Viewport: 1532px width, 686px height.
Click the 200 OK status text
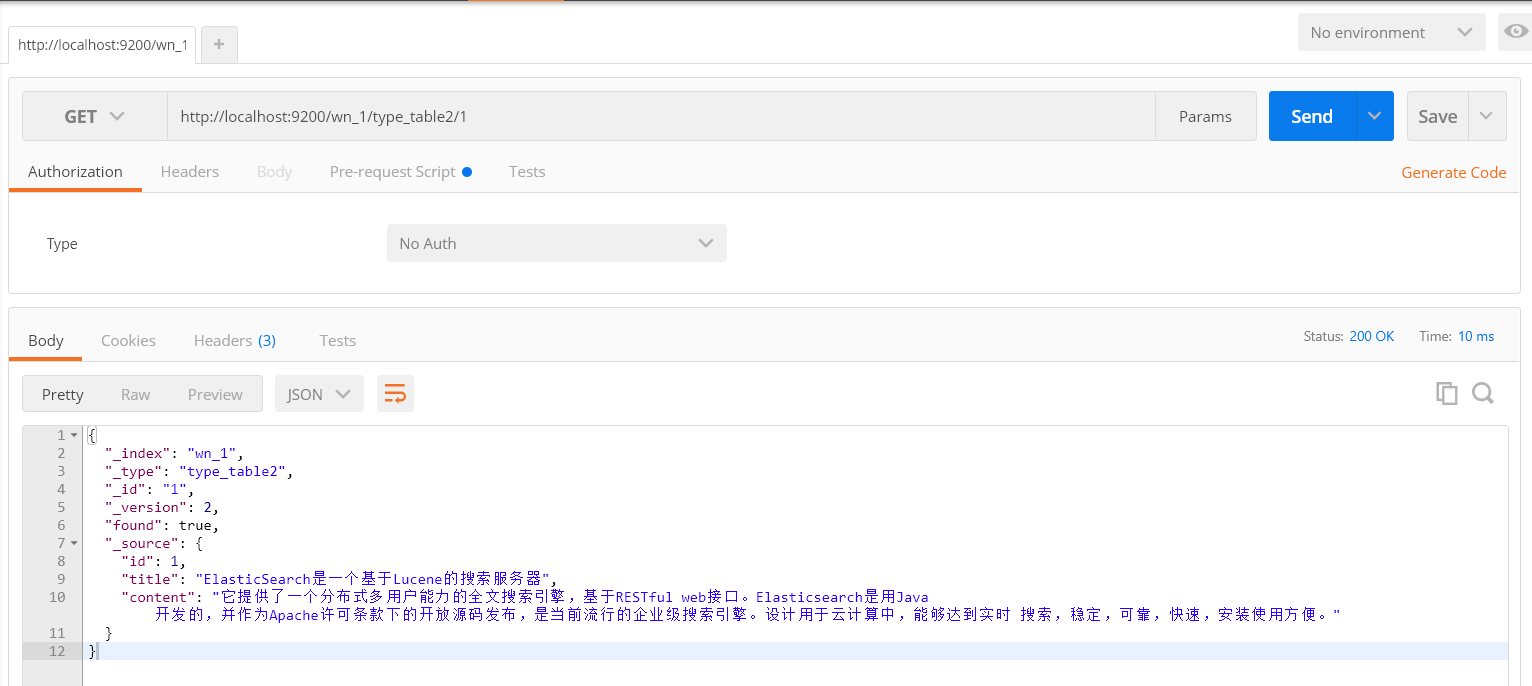tap(1371, 336)
